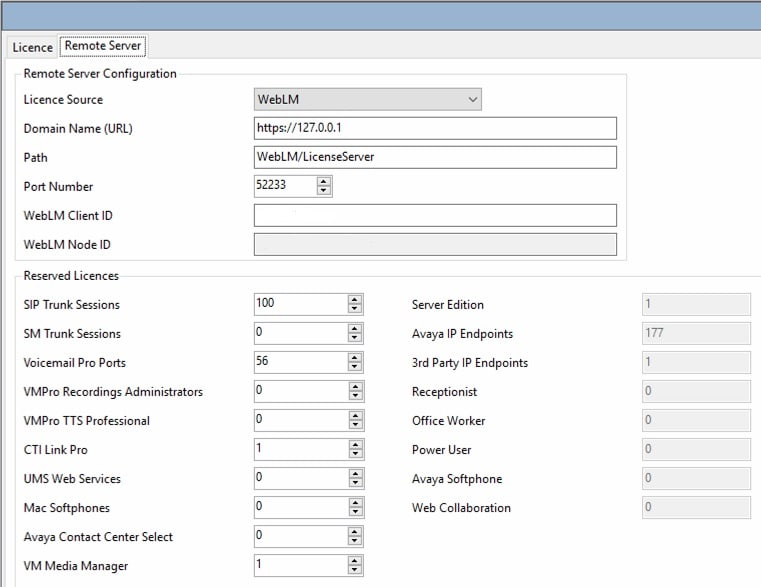761x587 pixels.
Task: Click the 3rd Party IP Endpoints box
Action: [x=696, y=362]
